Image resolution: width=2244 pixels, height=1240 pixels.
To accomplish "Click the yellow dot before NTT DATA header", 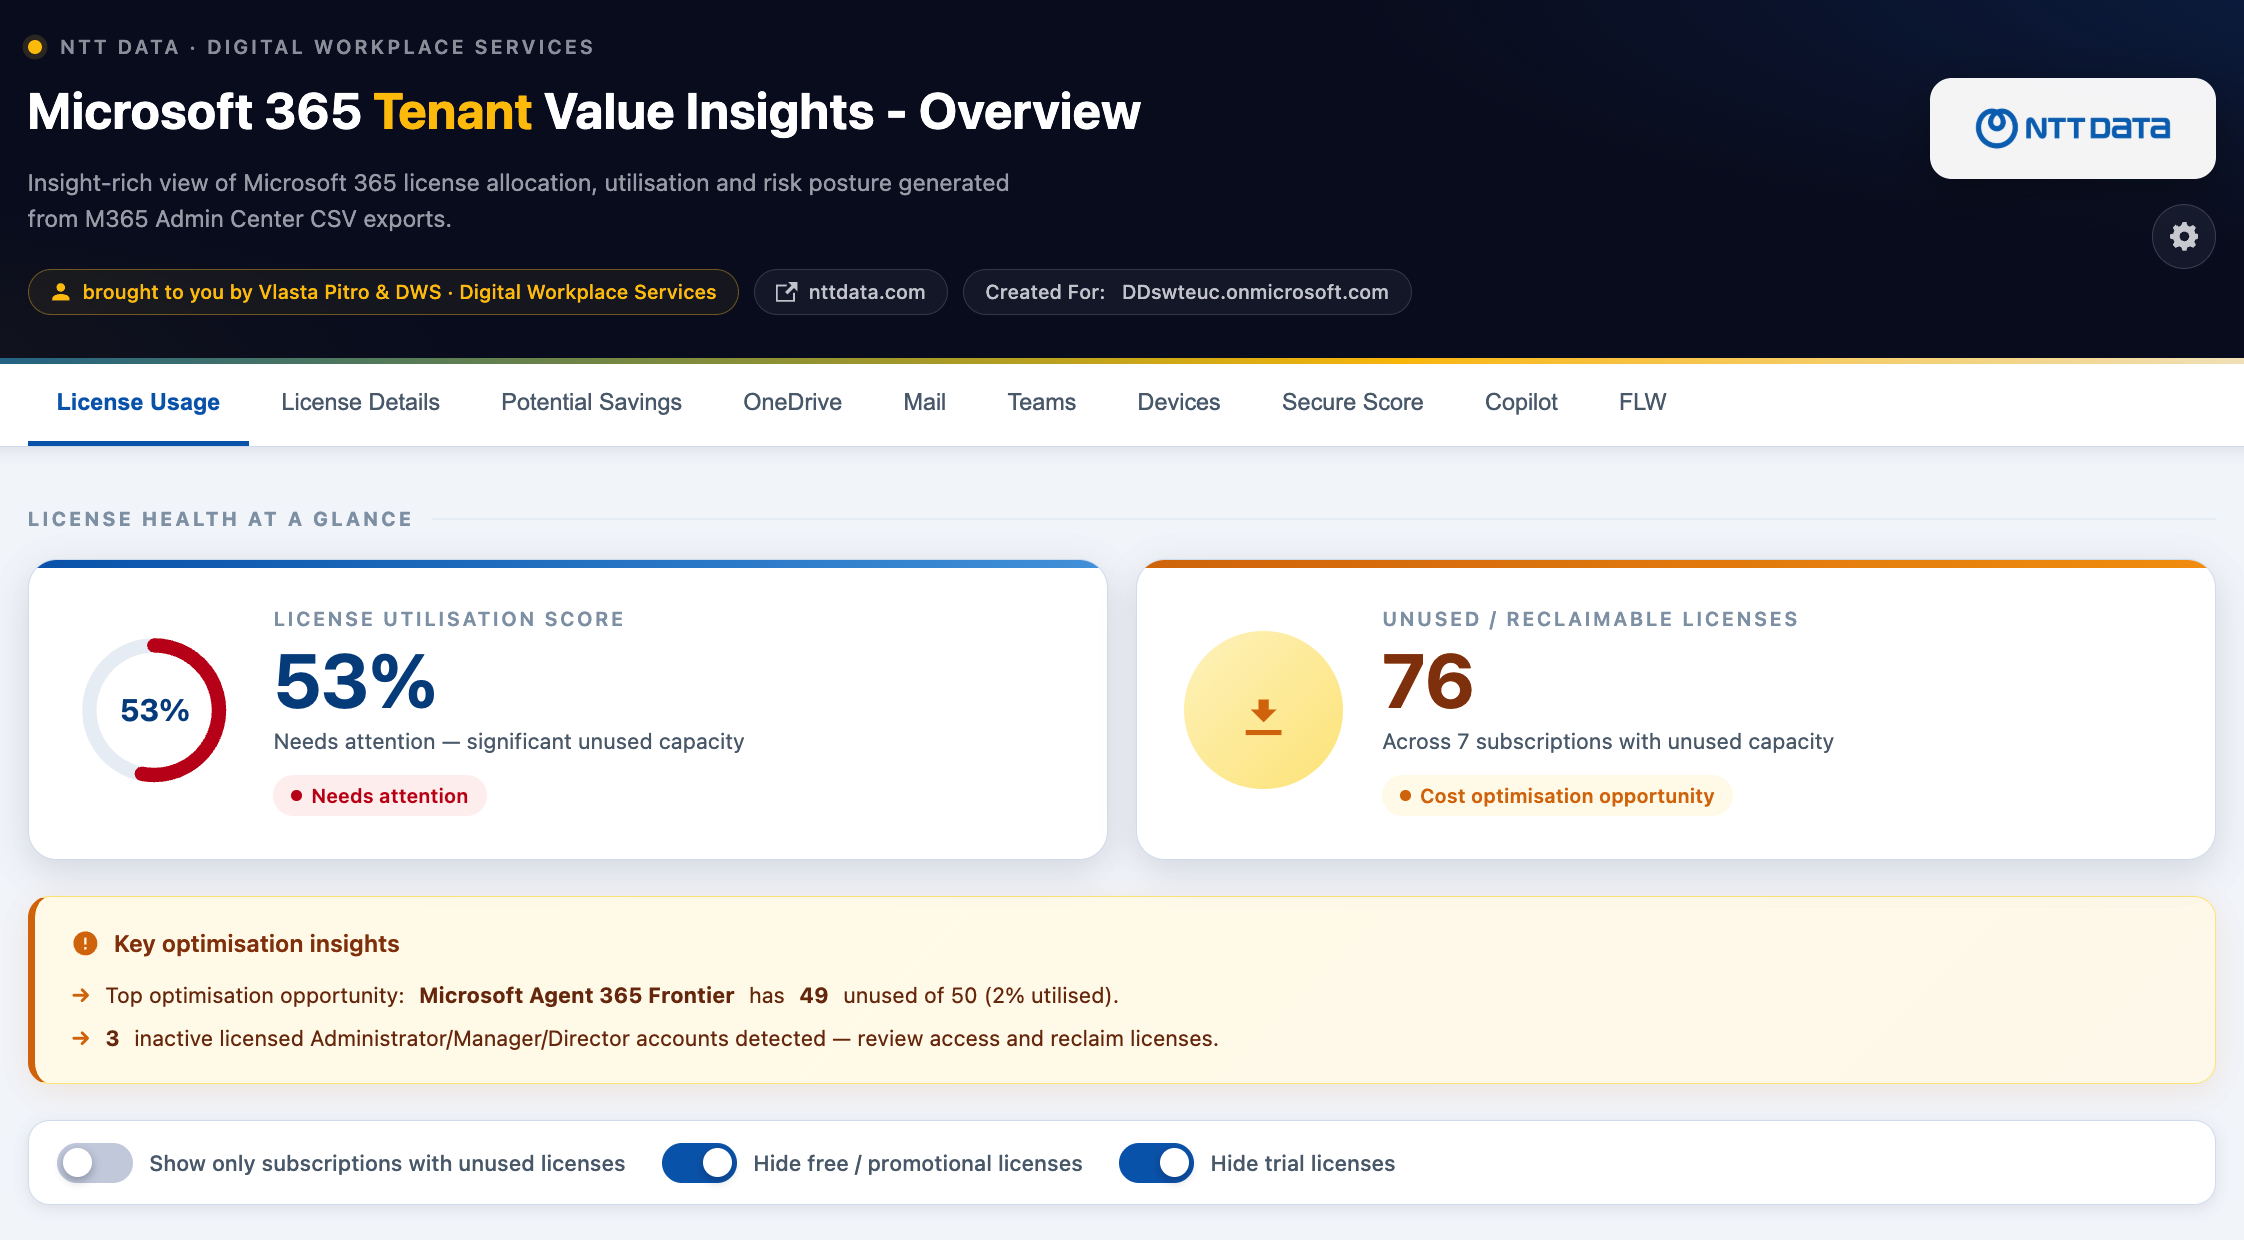I will click(35, 47).
